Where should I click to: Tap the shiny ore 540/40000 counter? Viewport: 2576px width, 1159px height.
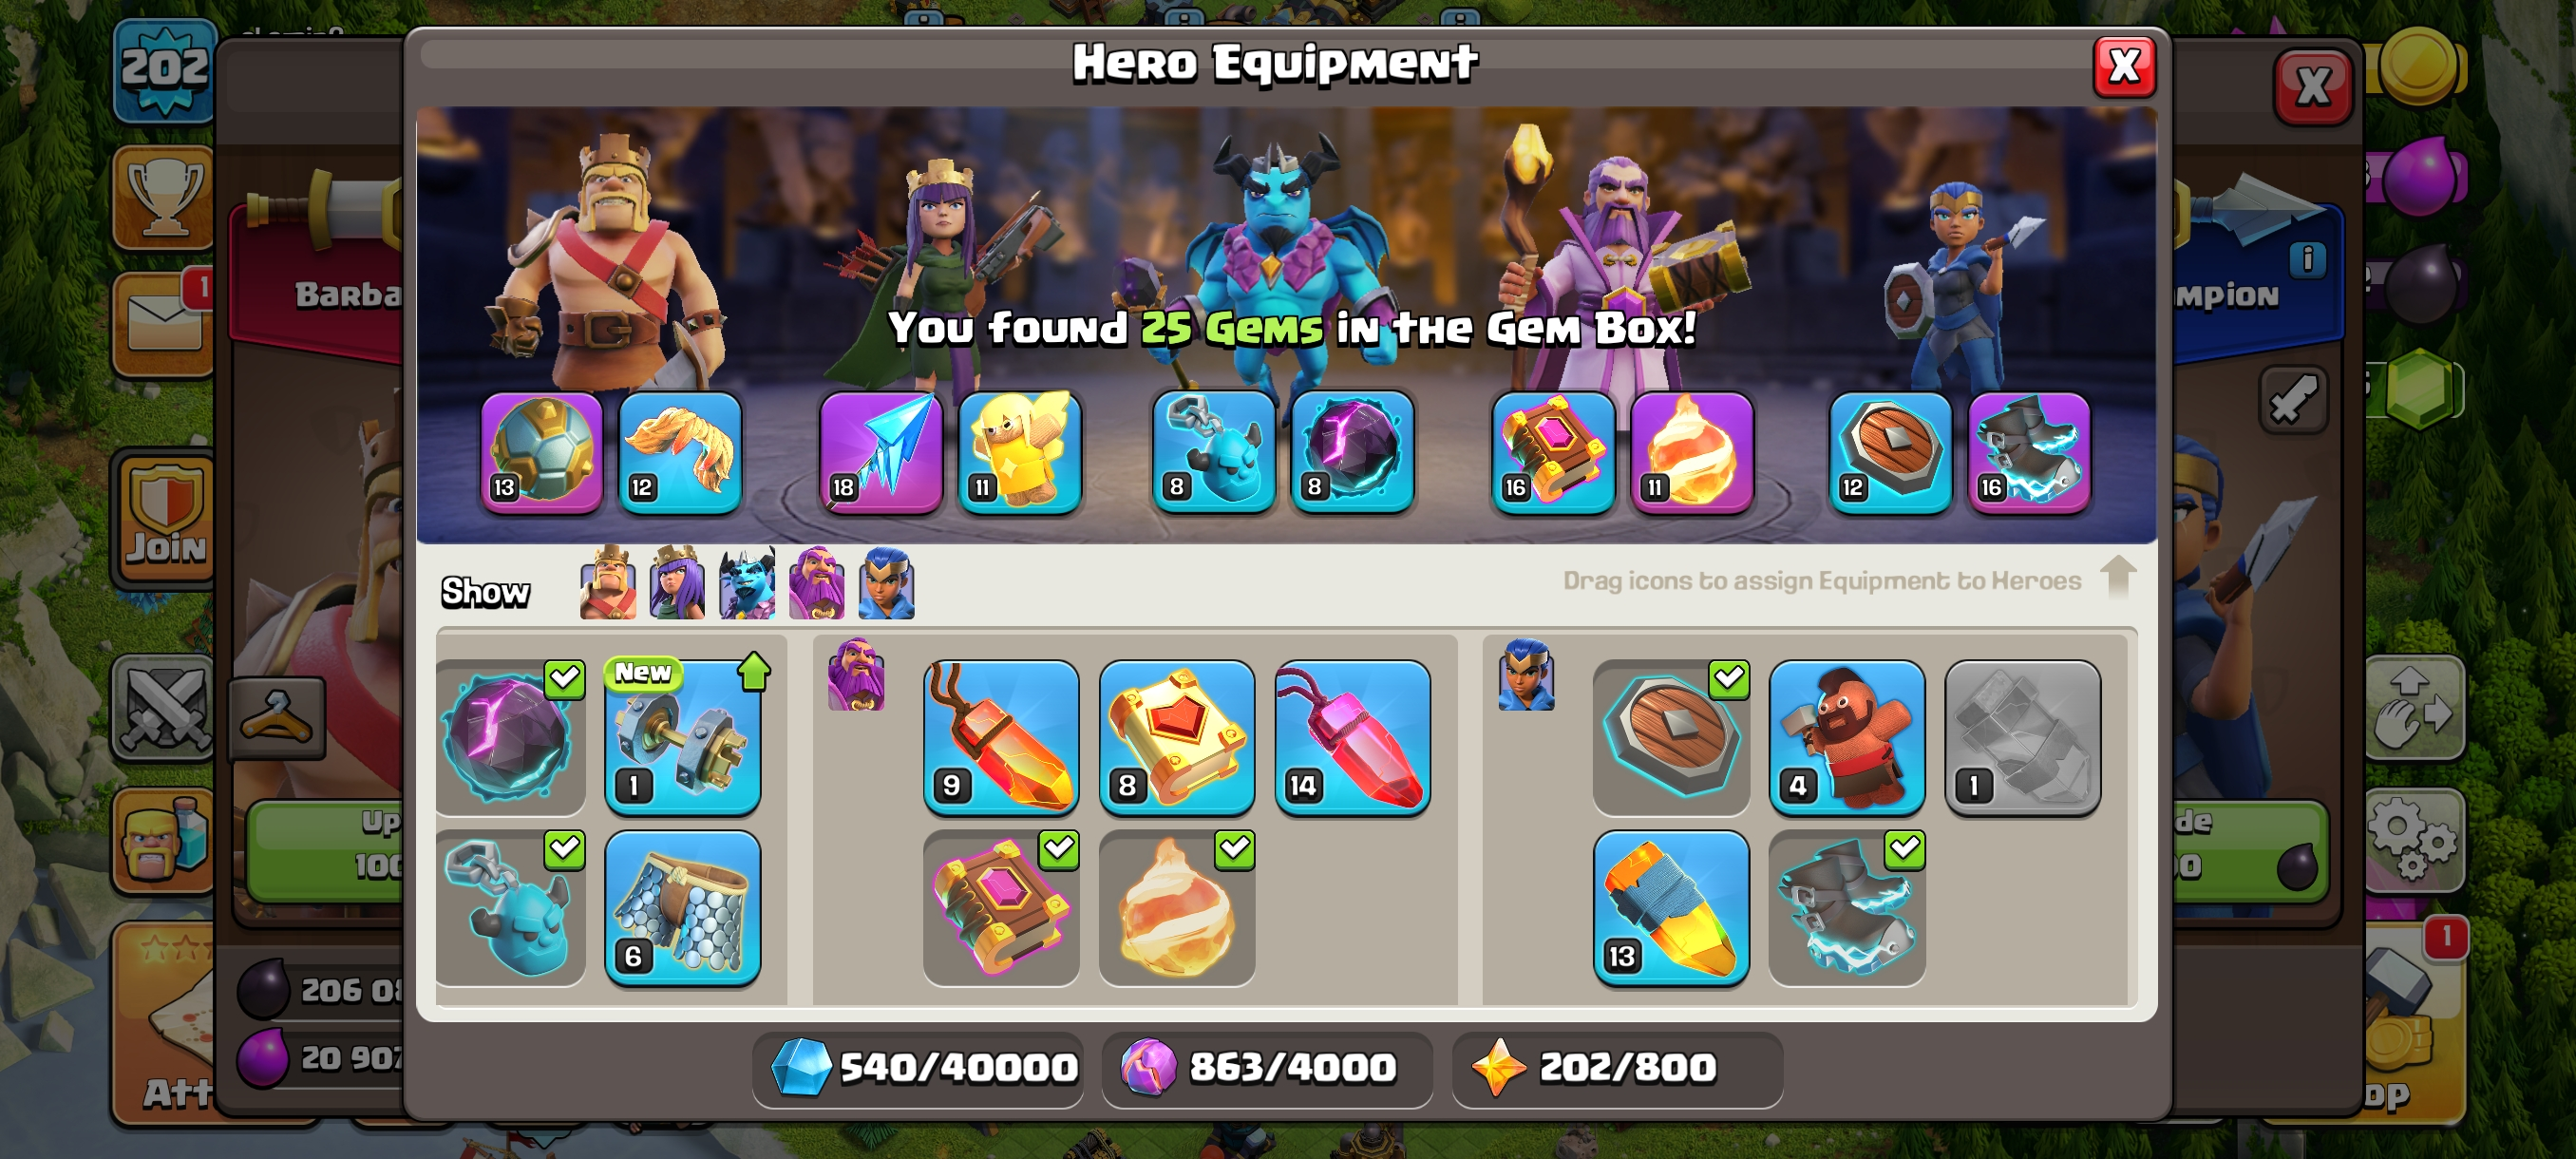[924, 1067]
